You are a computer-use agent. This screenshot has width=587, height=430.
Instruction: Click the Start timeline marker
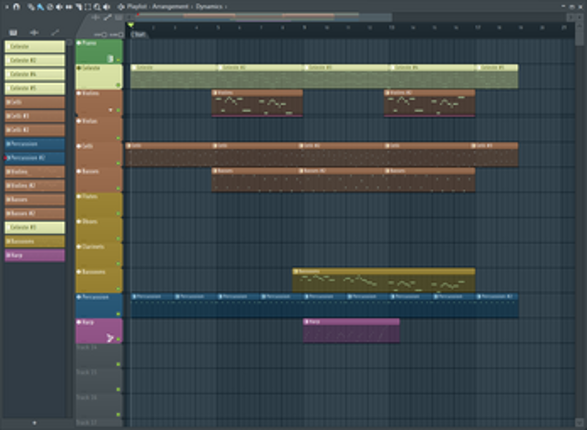click(x=139, y=34)
